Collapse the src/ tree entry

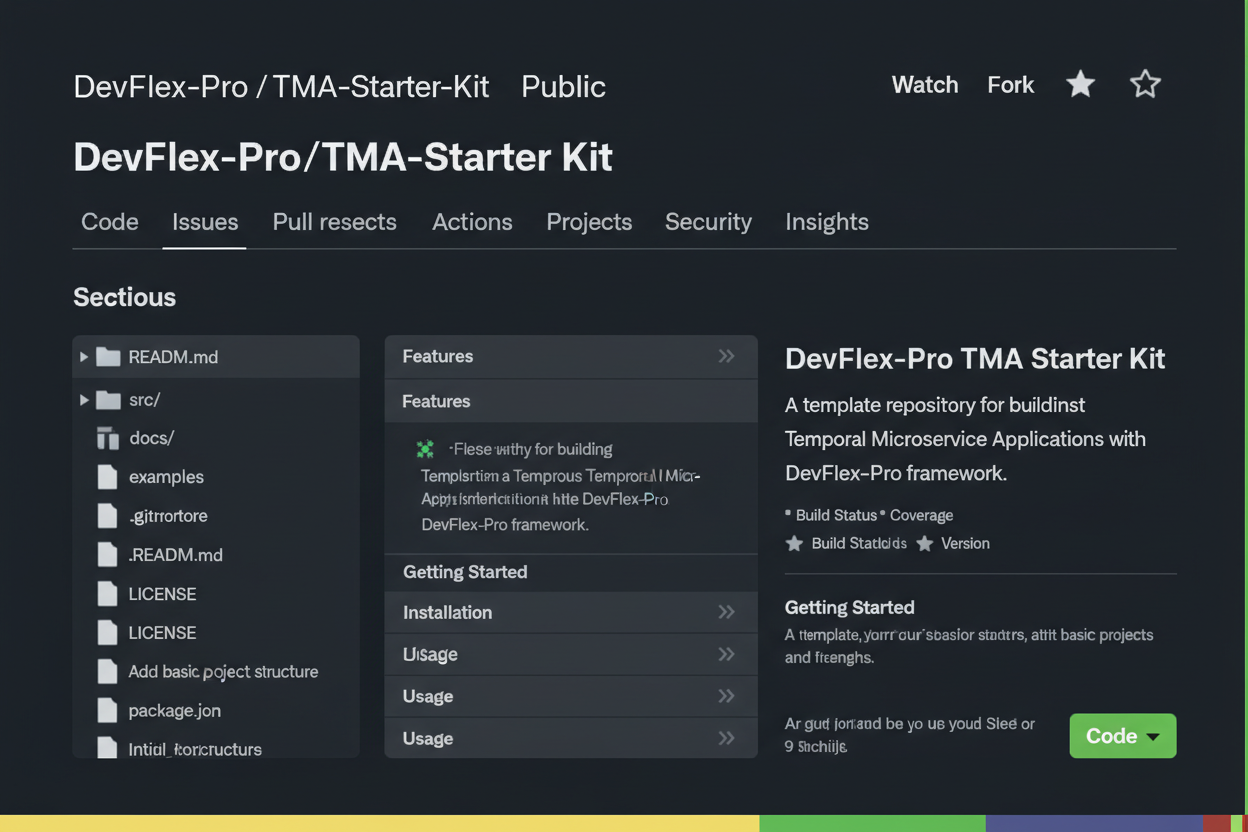click(x=84, y=399)
